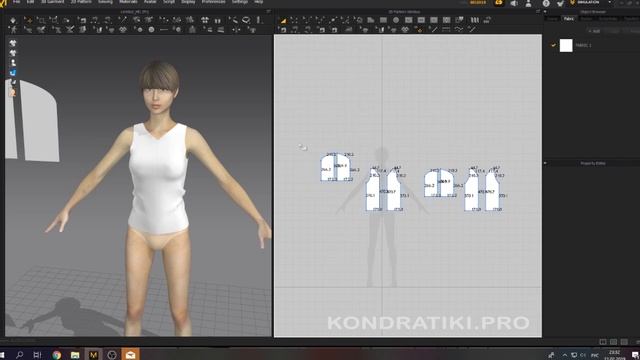The height and width of the screenshot is (360, 640).
Task: Click the second layout icon in bottom status bar
Action: click(x=613, y=342)
